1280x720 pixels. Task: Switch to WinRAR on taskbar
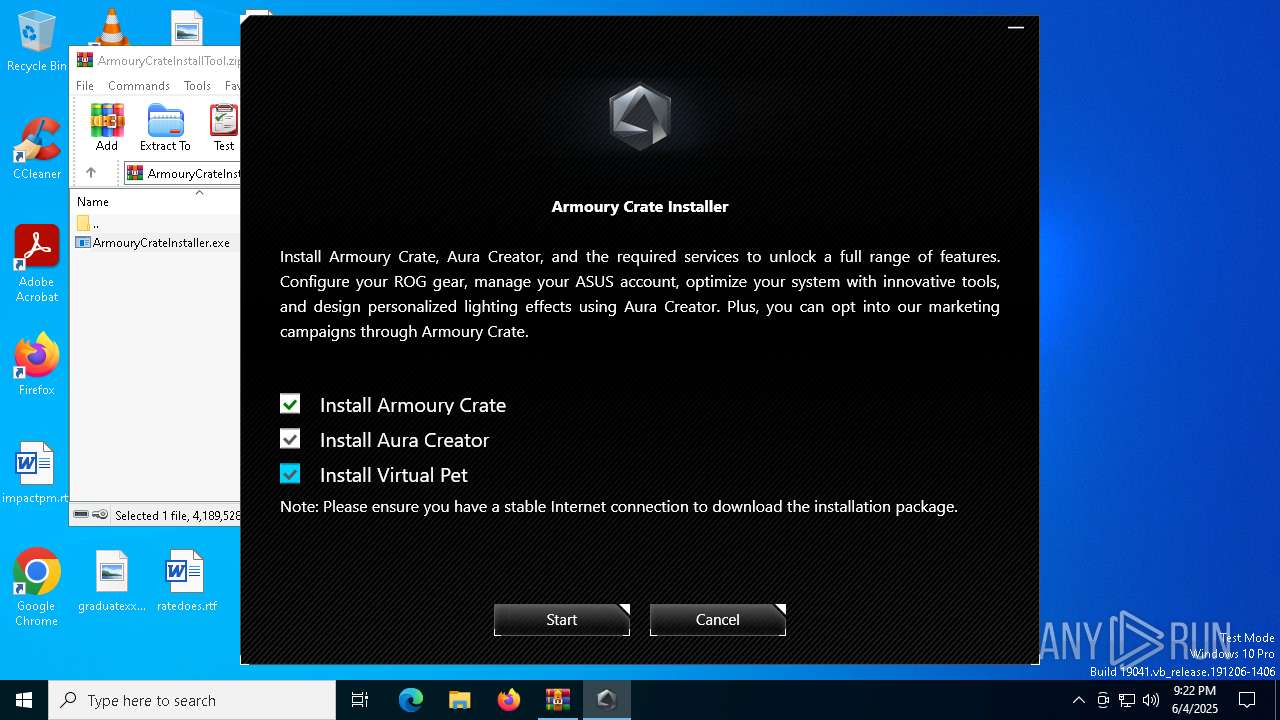point(557,700)
